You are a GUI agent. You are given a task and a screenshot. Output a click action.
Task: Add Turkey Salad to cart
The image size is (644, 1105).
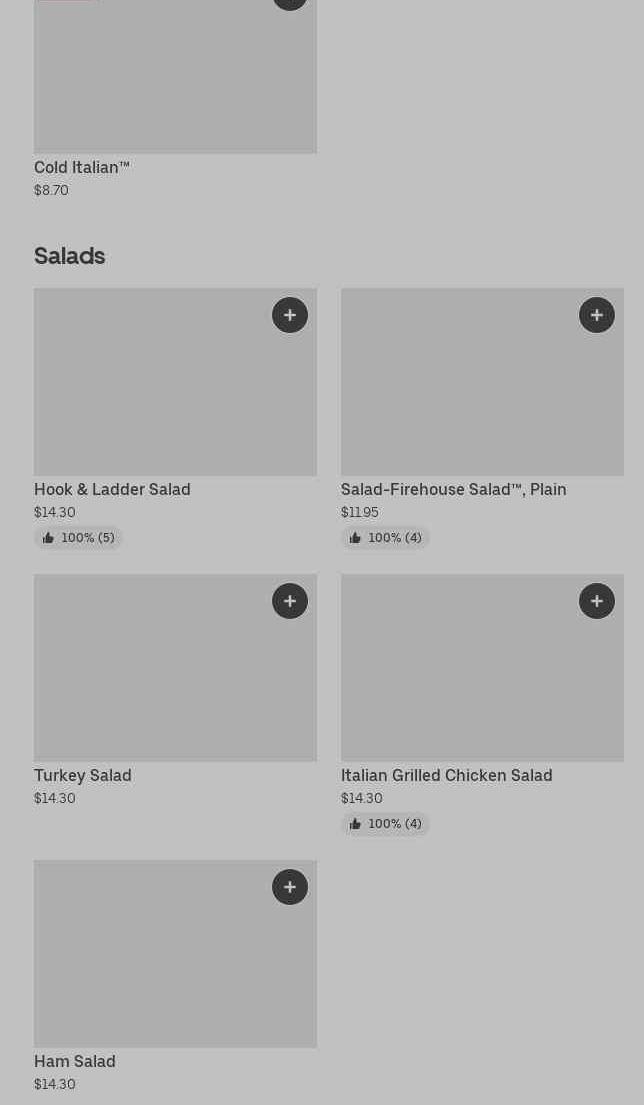[x=290, y=601]
